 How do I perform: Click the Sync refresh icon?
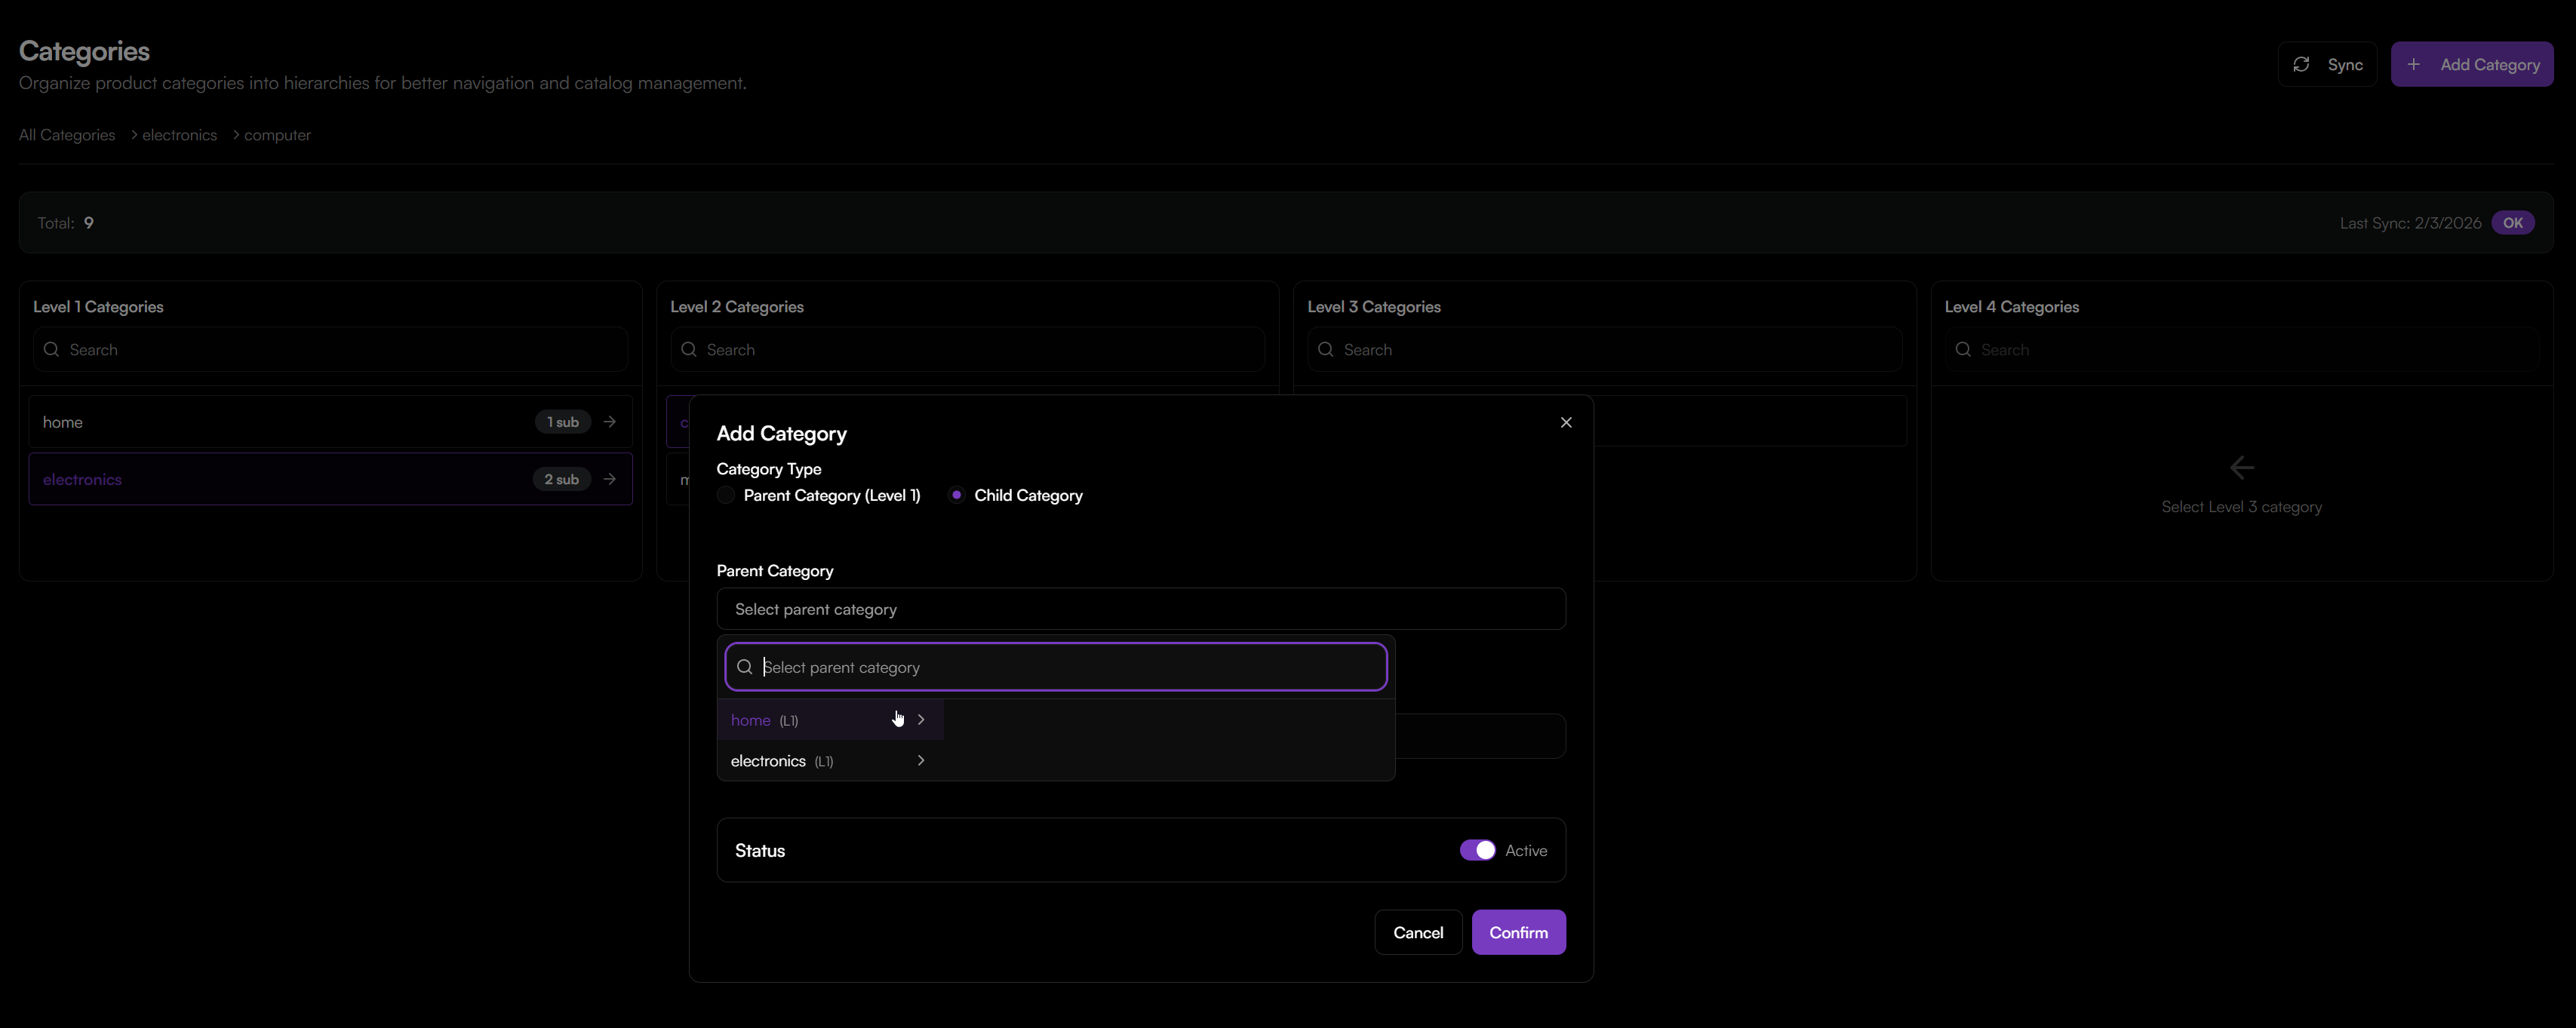pos(2301,64)
